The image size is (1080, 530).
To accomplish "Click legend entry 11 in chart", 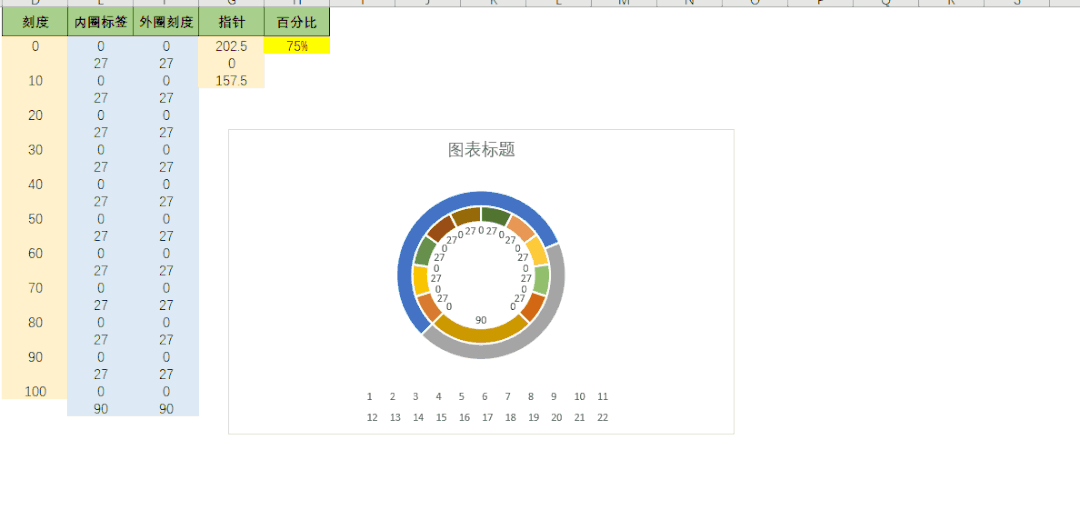I will click(603, 397).
